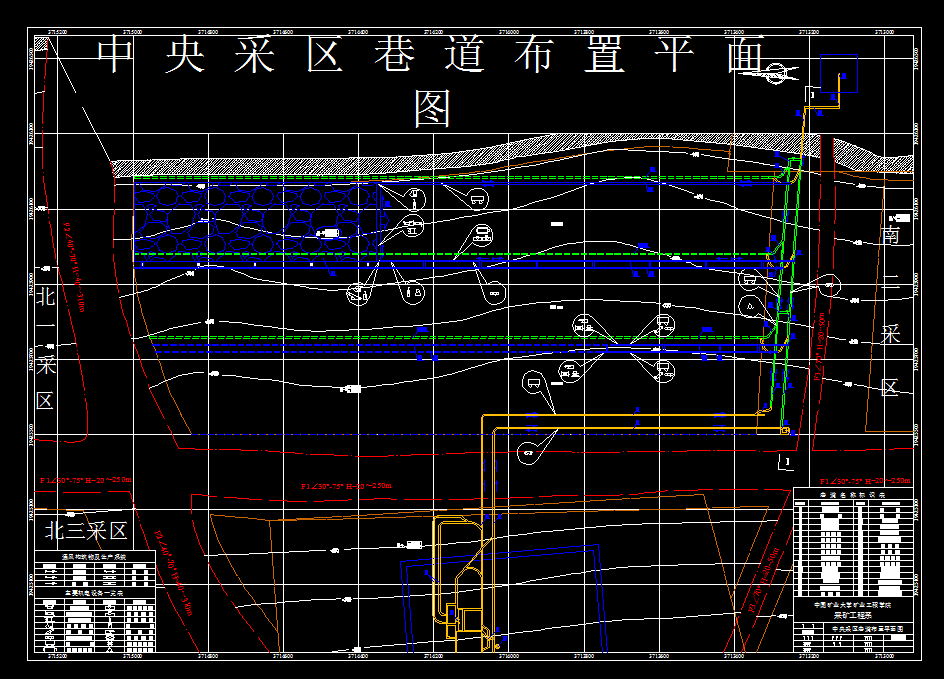Select the red F1 label above the legend table
Image resolution: width=944 pixels, height=679 pixels.
(x=865, y=481)
